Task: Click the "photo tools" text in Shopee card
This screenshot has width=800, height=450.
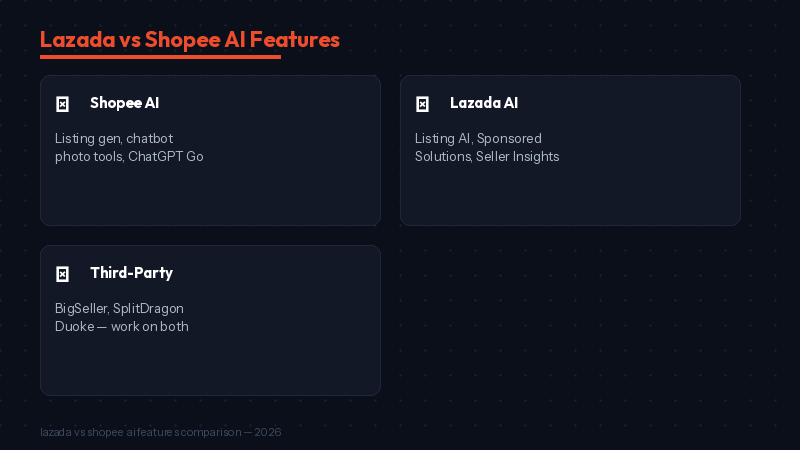Action: 88,157
